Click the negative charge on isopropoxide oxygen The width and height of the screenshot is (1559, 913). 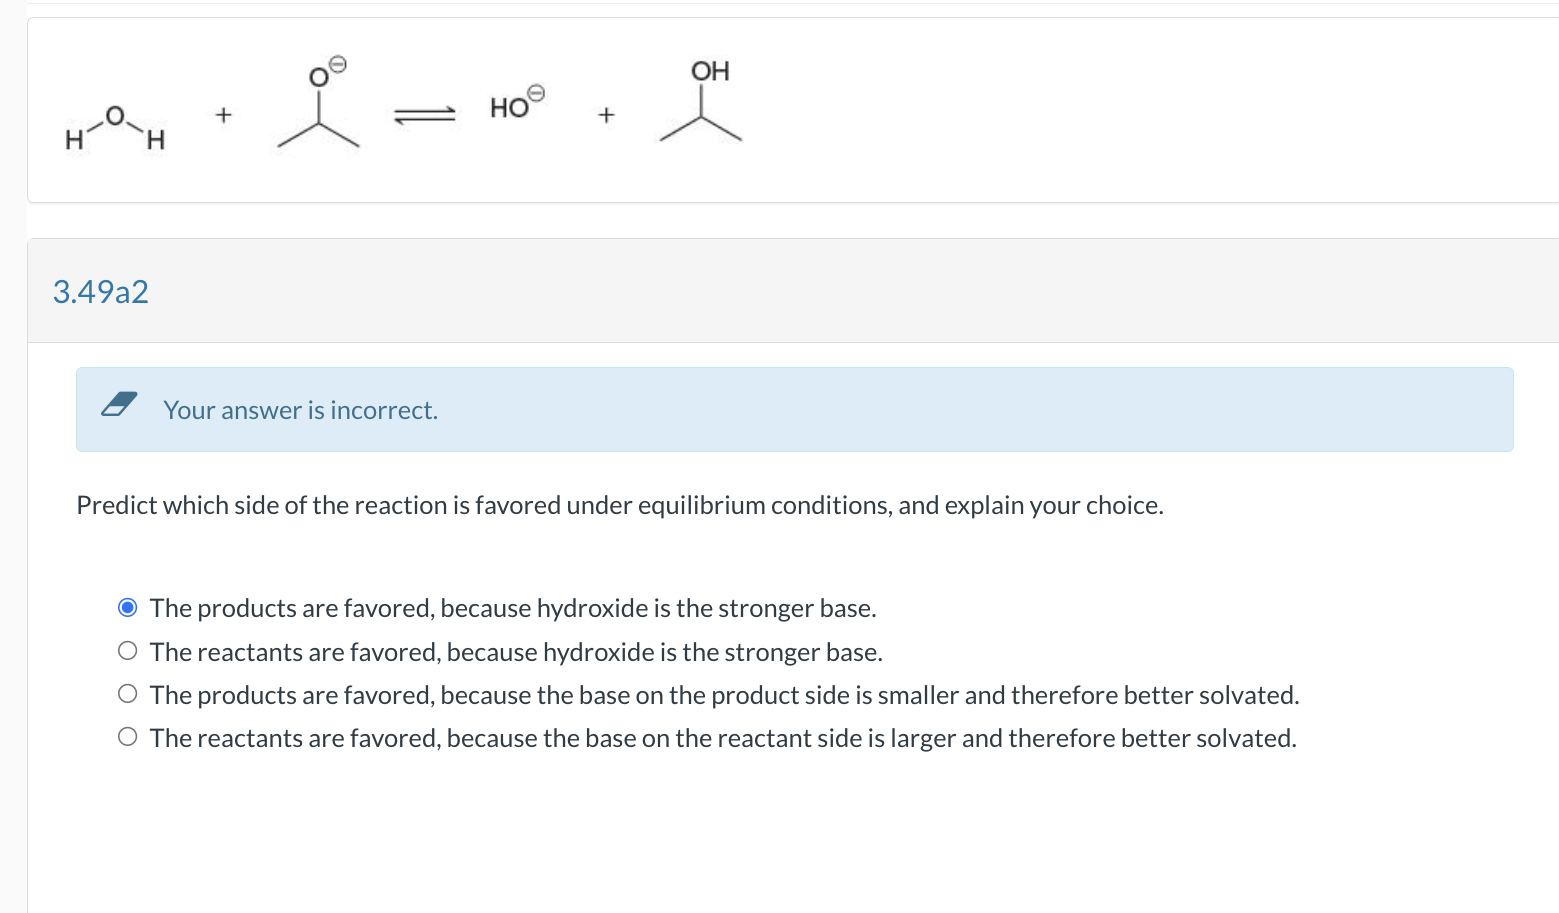coord(338,65)
